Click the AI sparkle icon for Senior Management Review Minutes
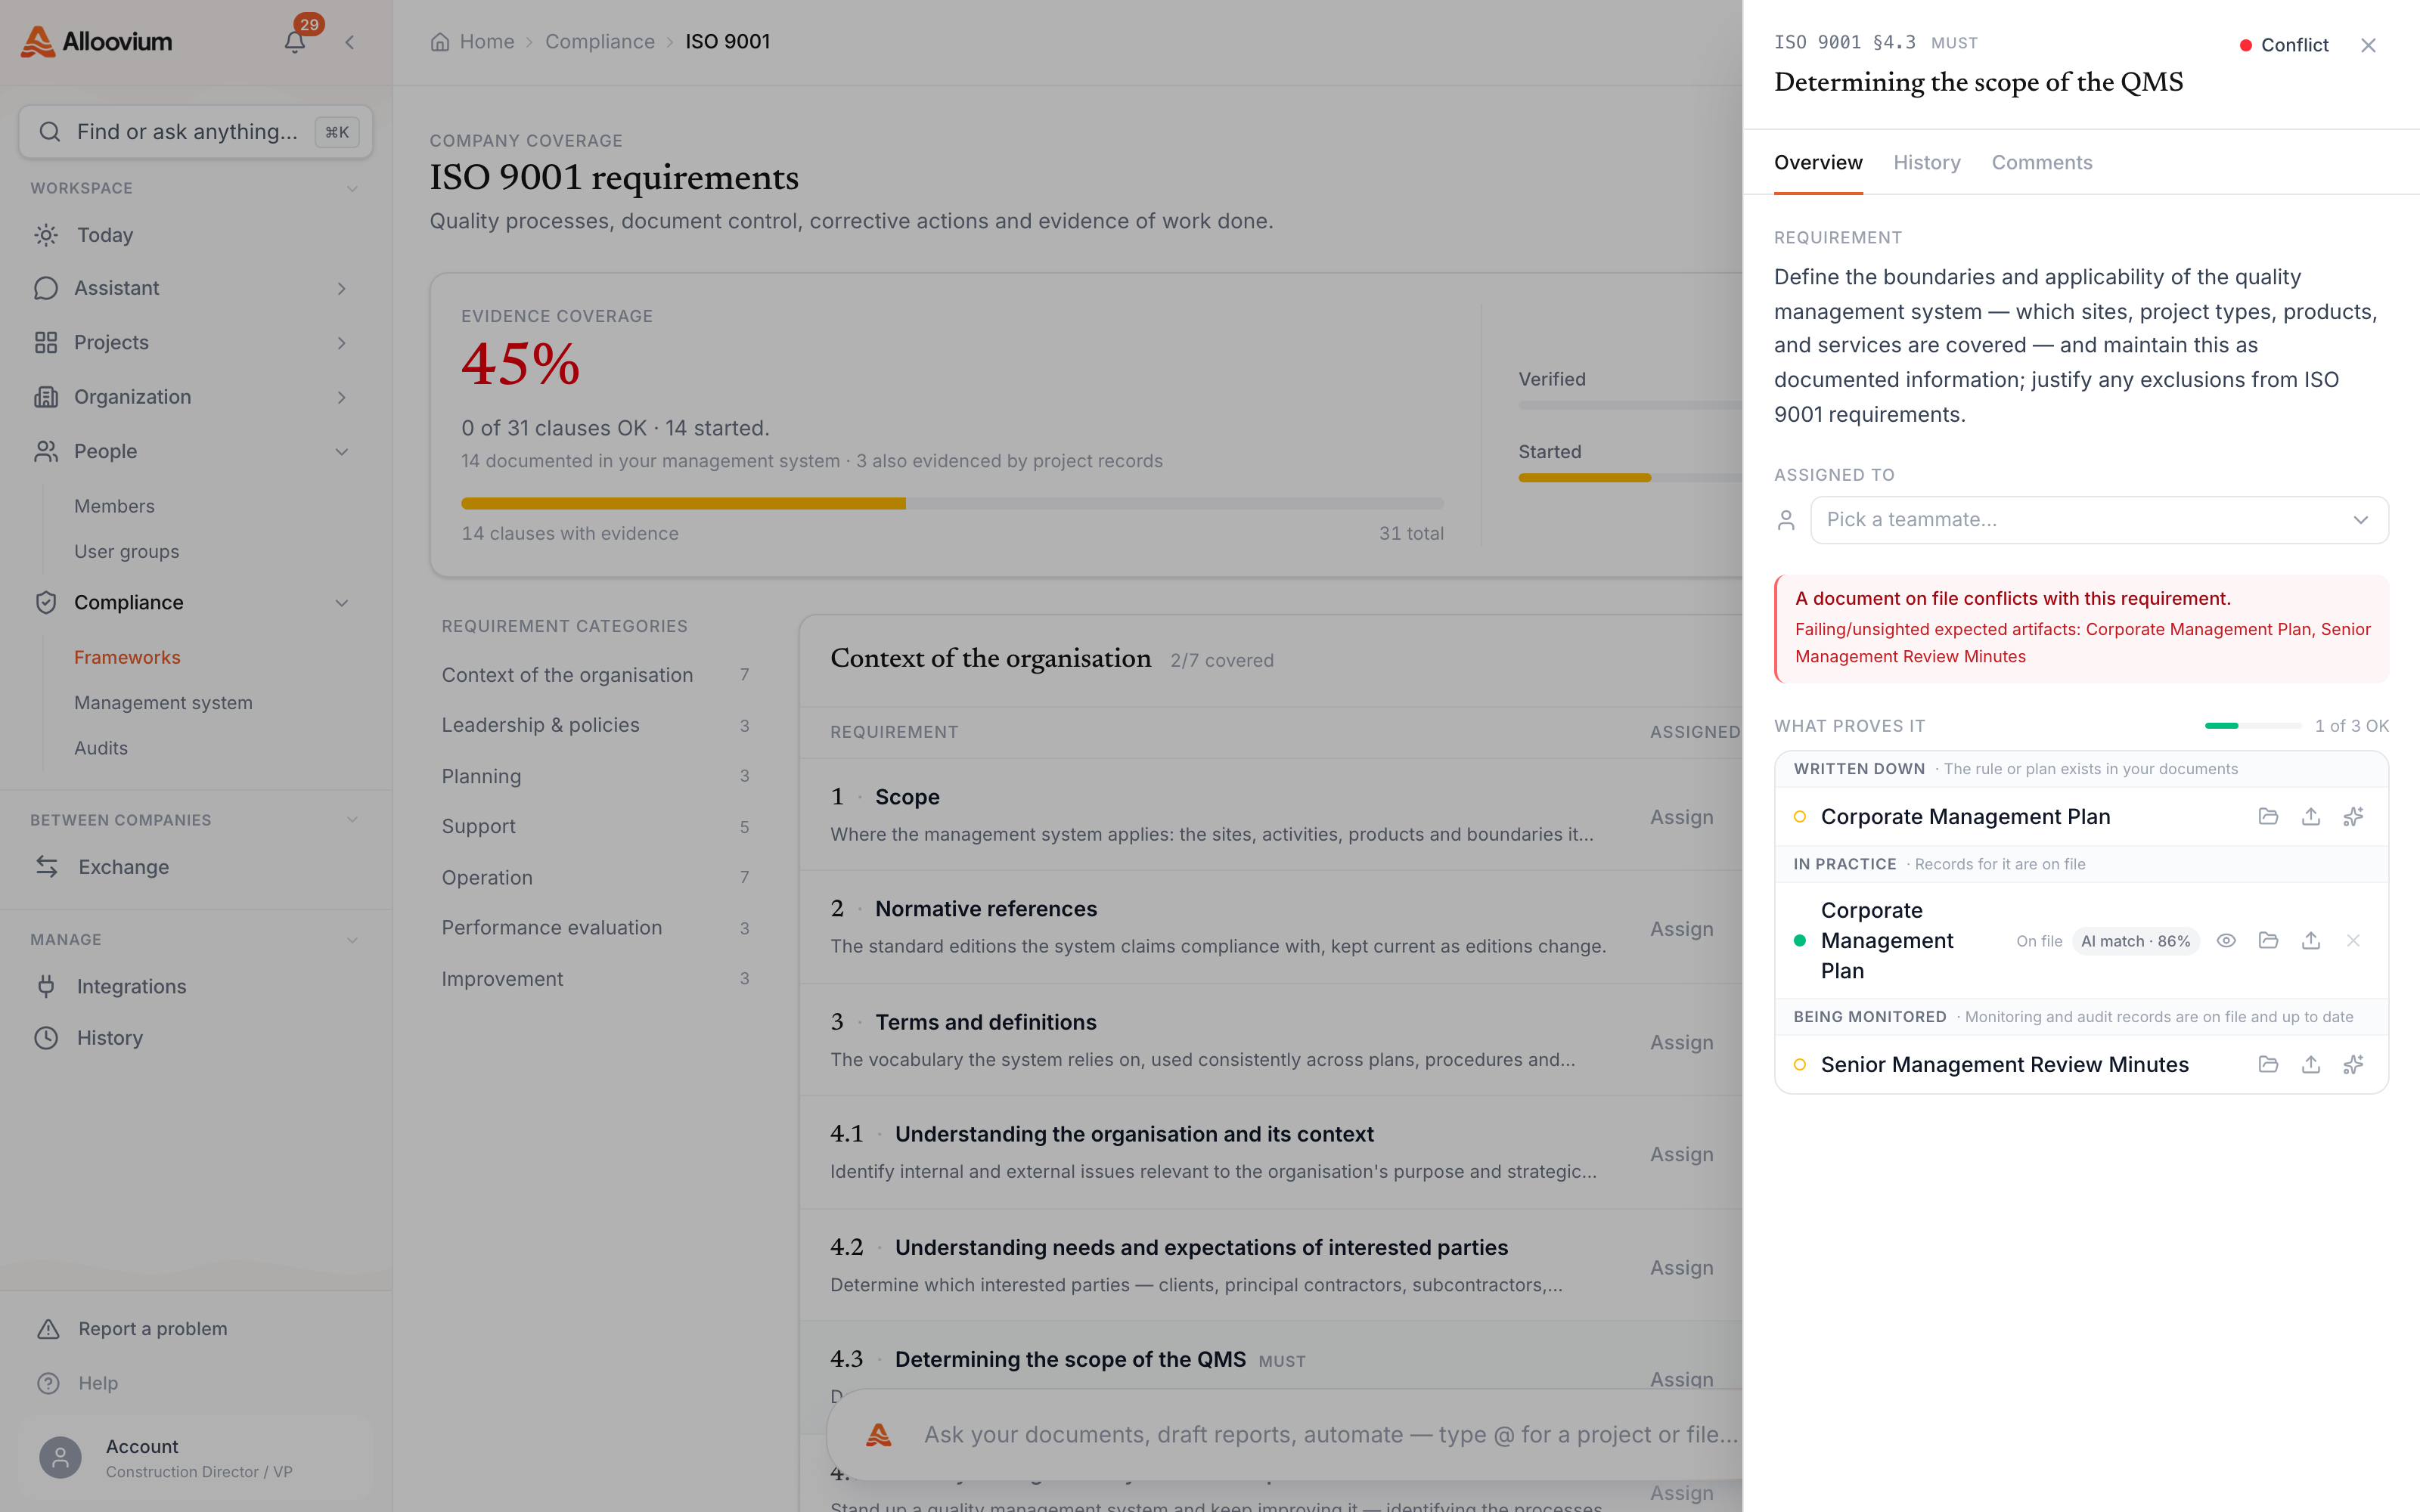The width and height of the screenshot is (2420, 1512). [2353, 1064]
